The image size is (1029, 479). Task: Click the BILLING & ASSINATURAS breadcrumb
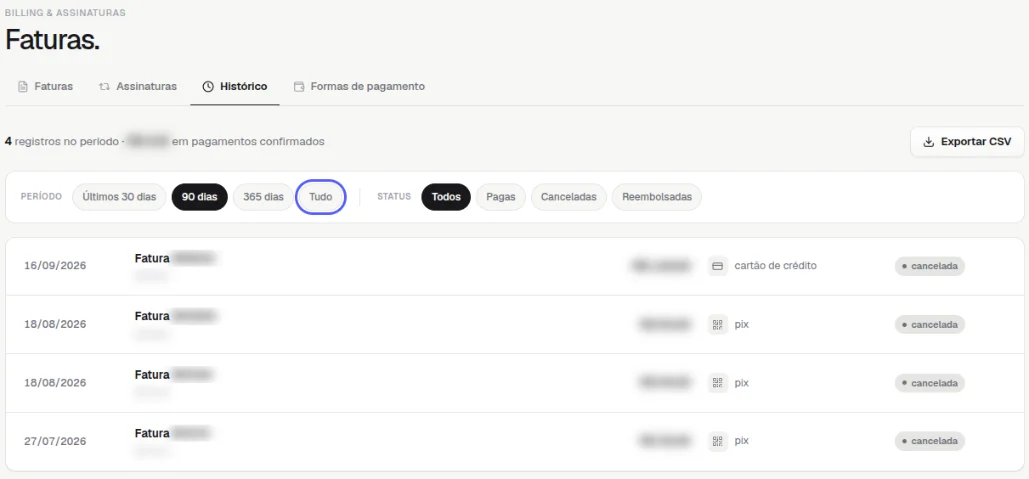click(65, 12)
